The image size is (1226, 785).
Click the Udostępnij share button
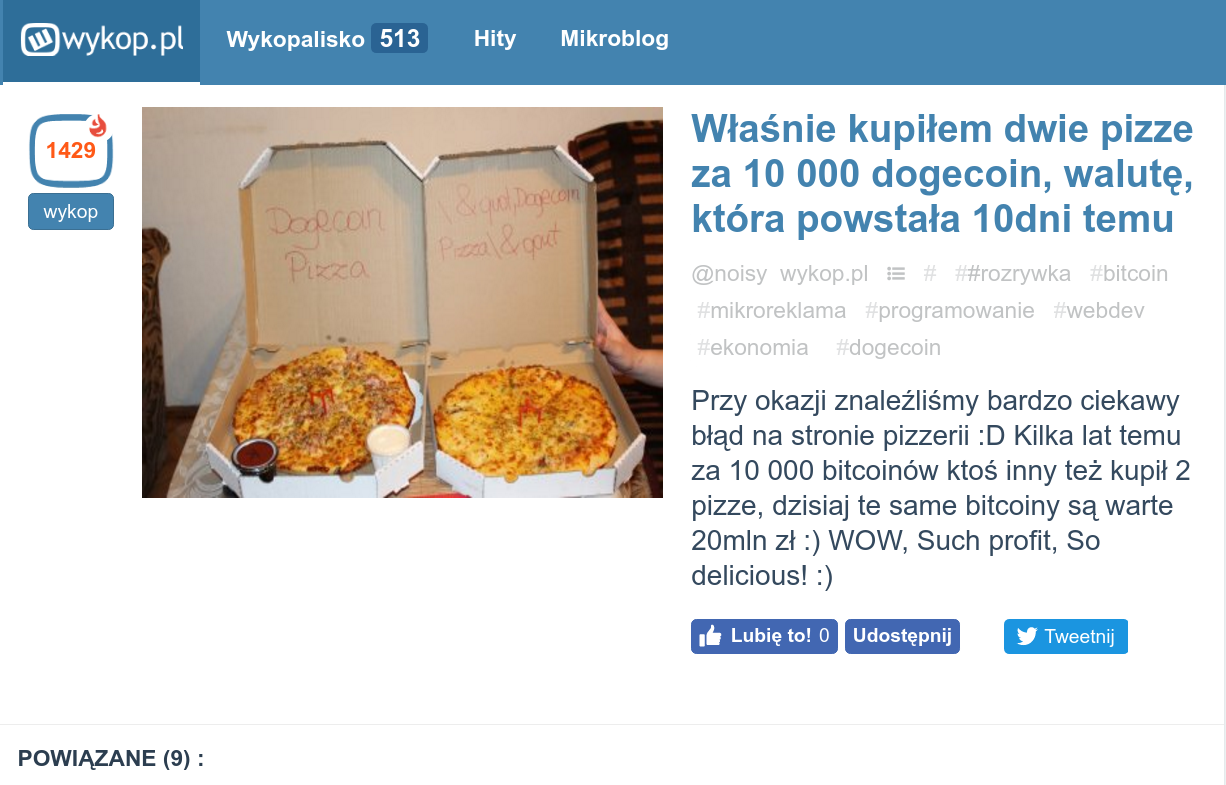(x=902, y=636)
